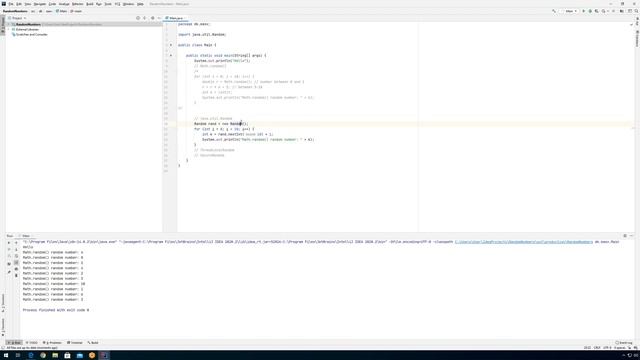Open the Event Log button

click(624, 343)
